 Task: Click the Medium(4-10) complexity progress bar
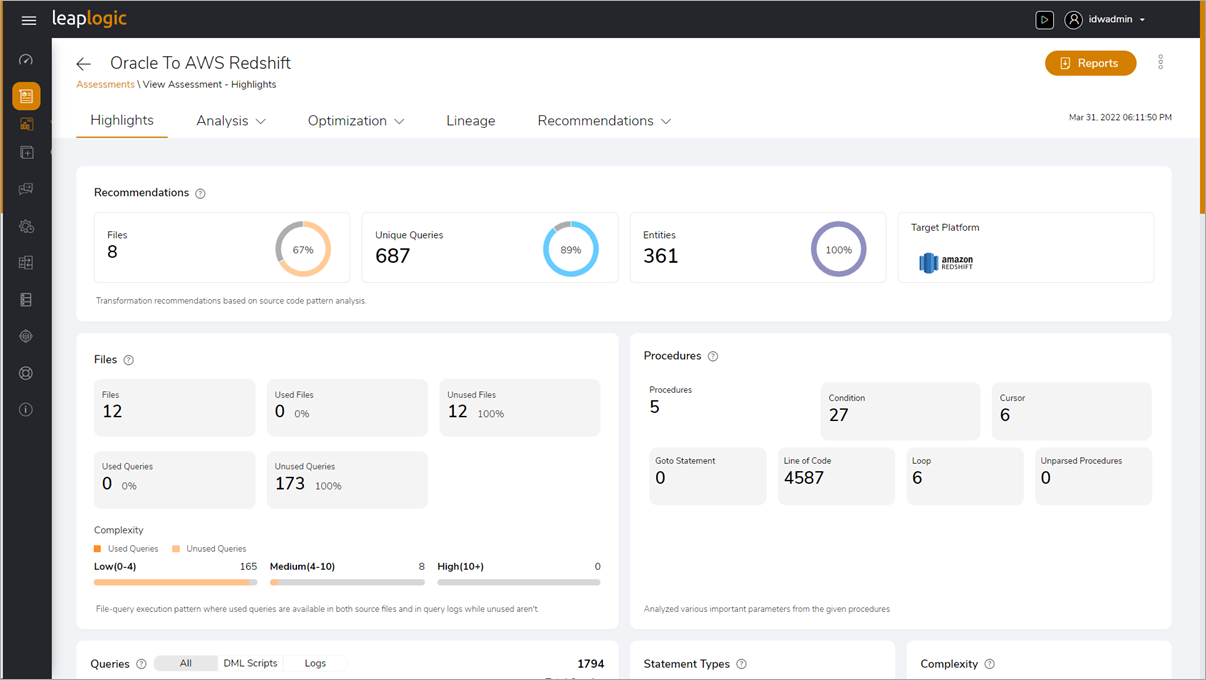(347, 582)
